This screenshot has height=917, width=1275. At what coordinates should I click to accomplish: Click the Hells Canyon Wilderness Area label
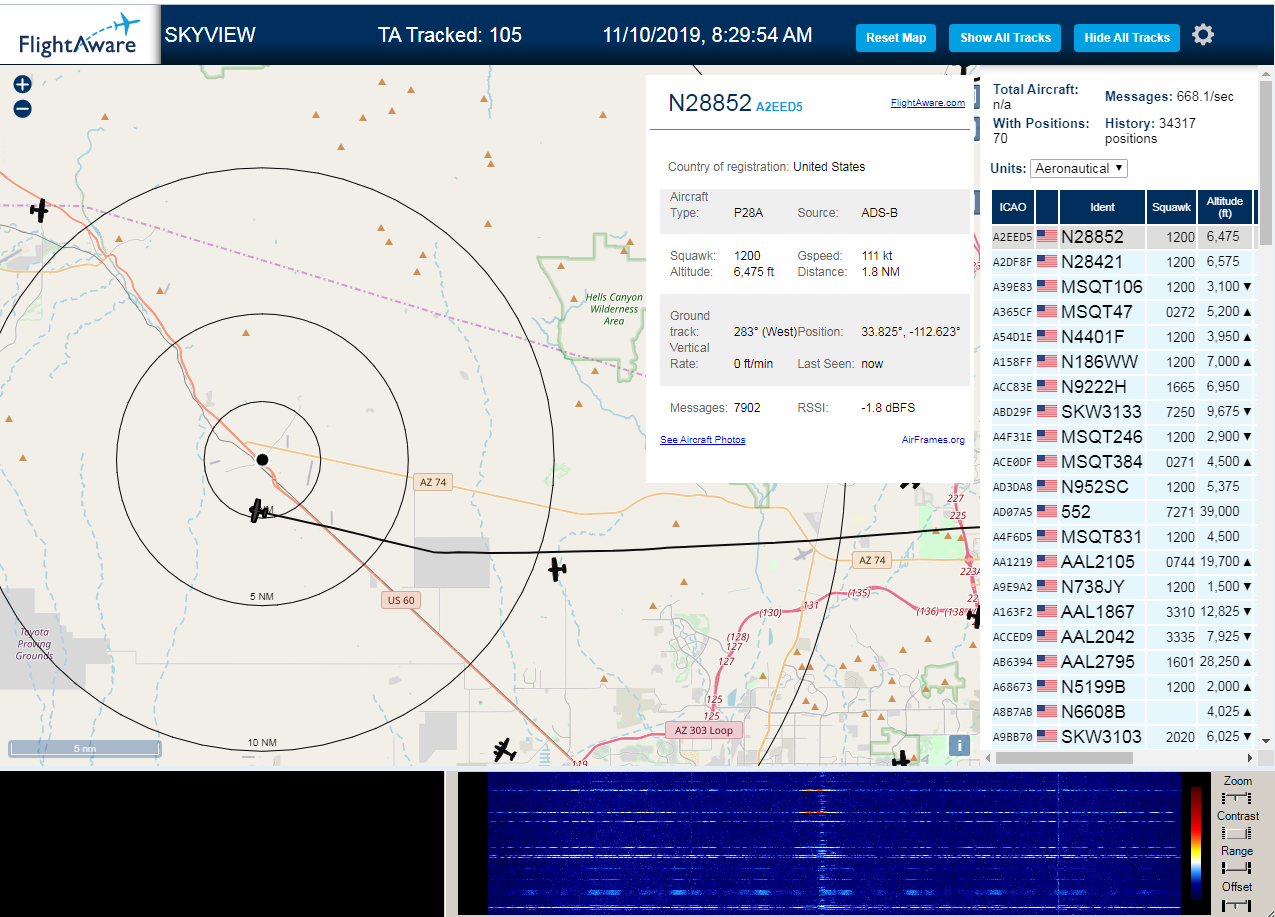614,309
